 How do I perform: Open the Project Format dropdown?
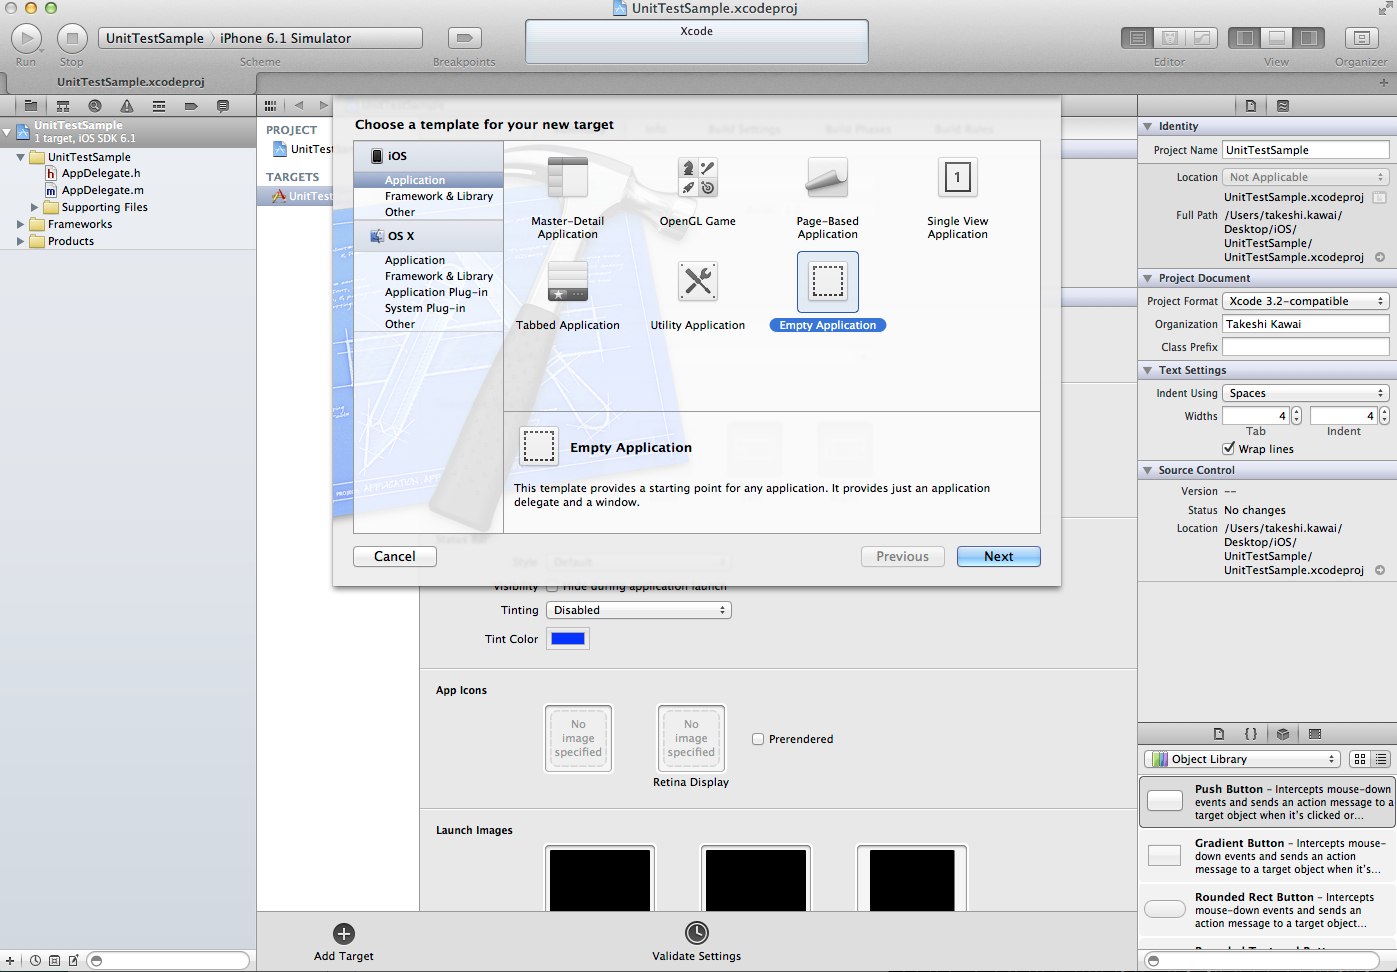point(1305,301)
